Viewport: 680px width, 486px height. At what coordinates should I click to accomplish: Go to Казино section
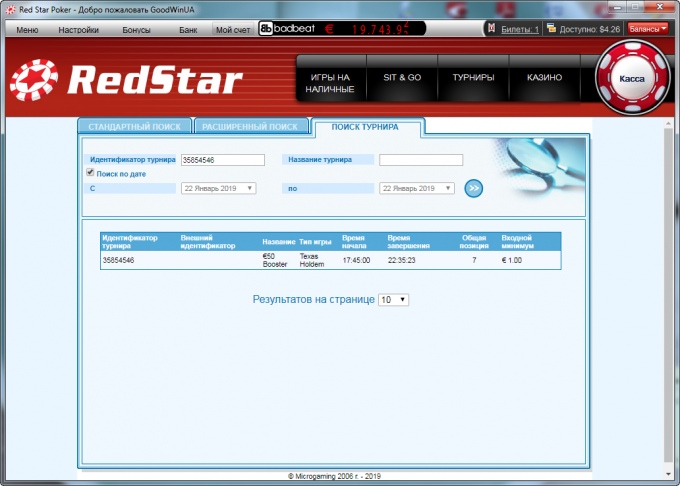(x=544, y=78)
